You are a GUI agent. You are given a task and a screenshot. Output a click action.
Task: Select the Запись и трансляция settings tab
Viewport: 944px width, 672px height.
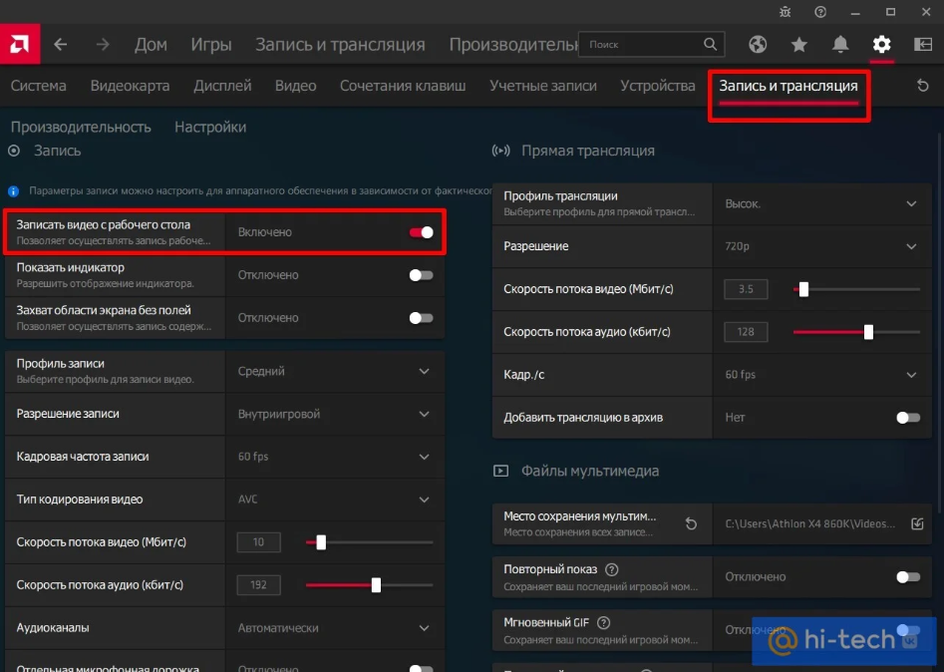[x=789, y=86]
